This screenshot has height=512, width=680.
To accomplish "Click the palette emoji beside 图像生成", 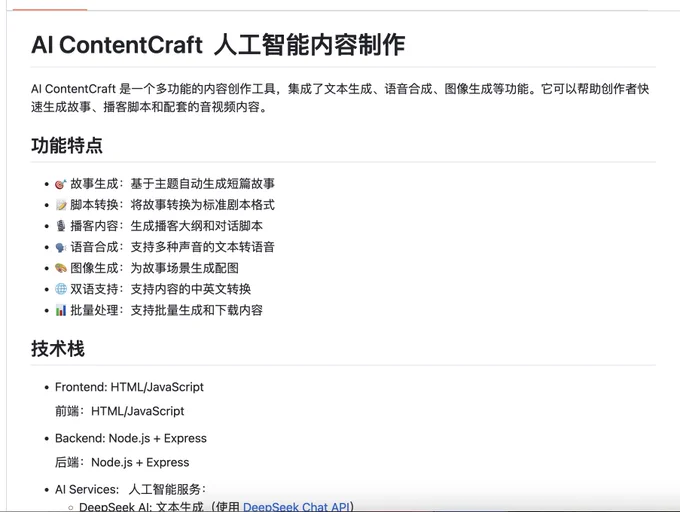I will [x=61, y=268].
